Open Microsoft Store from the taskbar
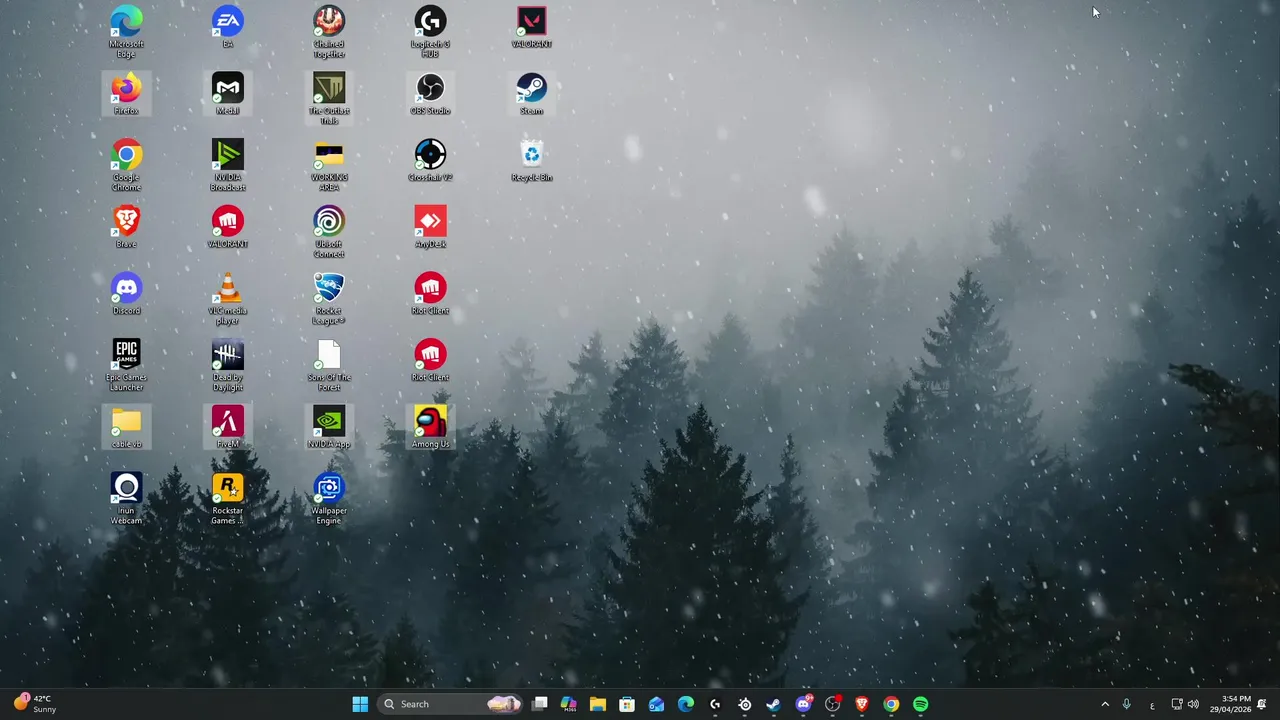This screenshot has width=1280, height=720. point(627,704)
